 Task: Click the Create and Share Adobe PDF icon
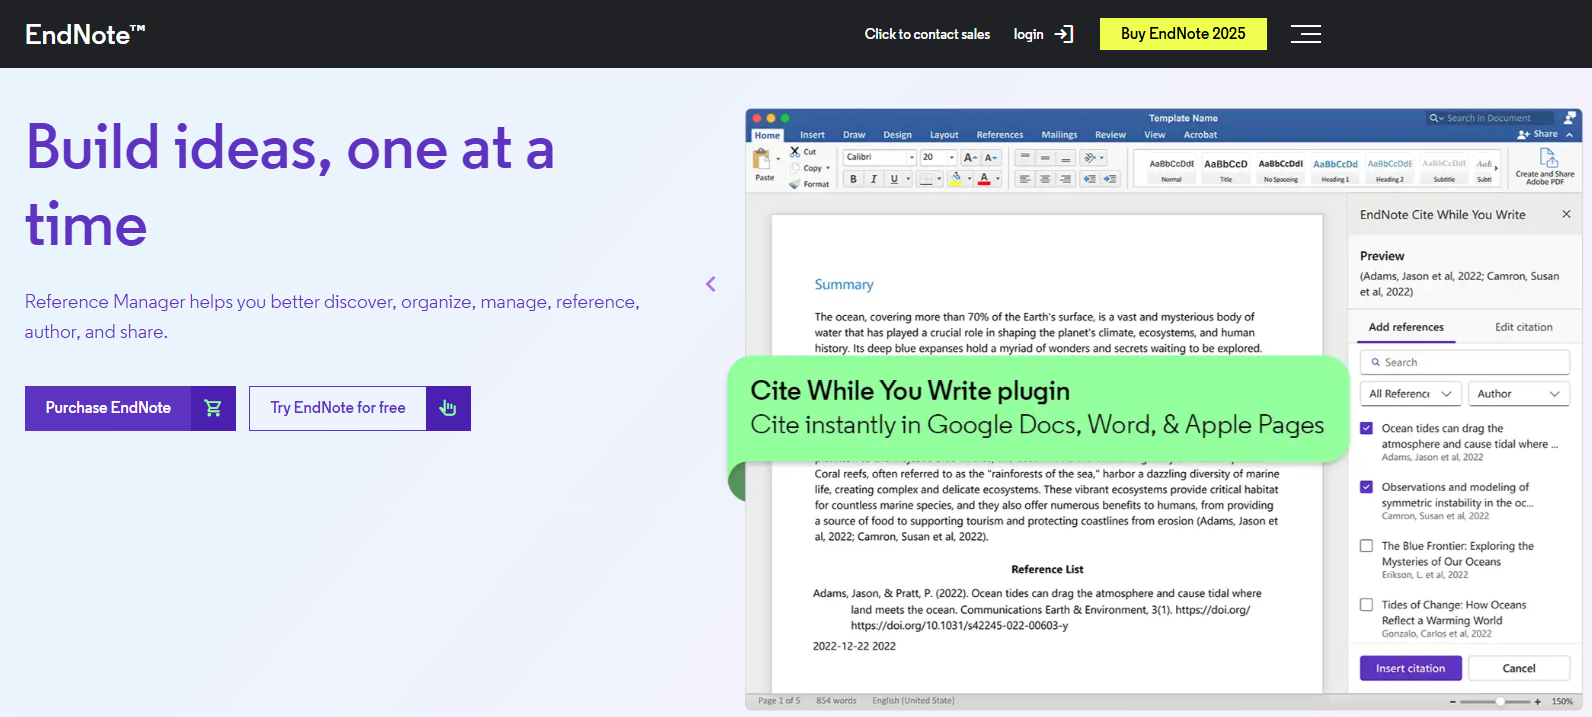point(1547,159)
